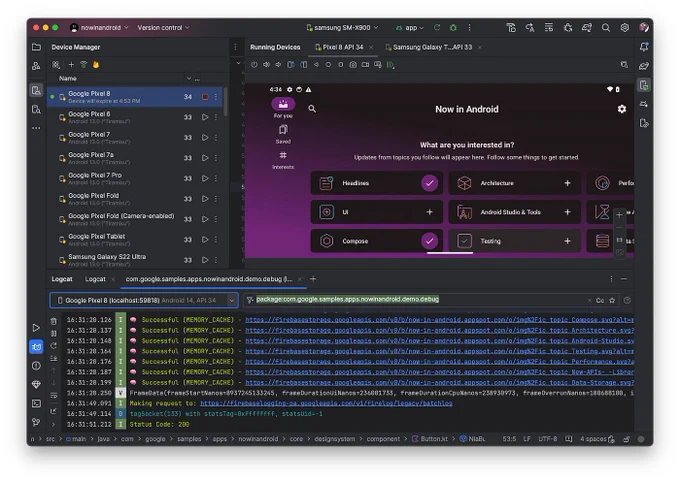The height and width of the screenshot is (482, 680).
Task: Start emulator screen recording icon
Action: pos(365,65)
